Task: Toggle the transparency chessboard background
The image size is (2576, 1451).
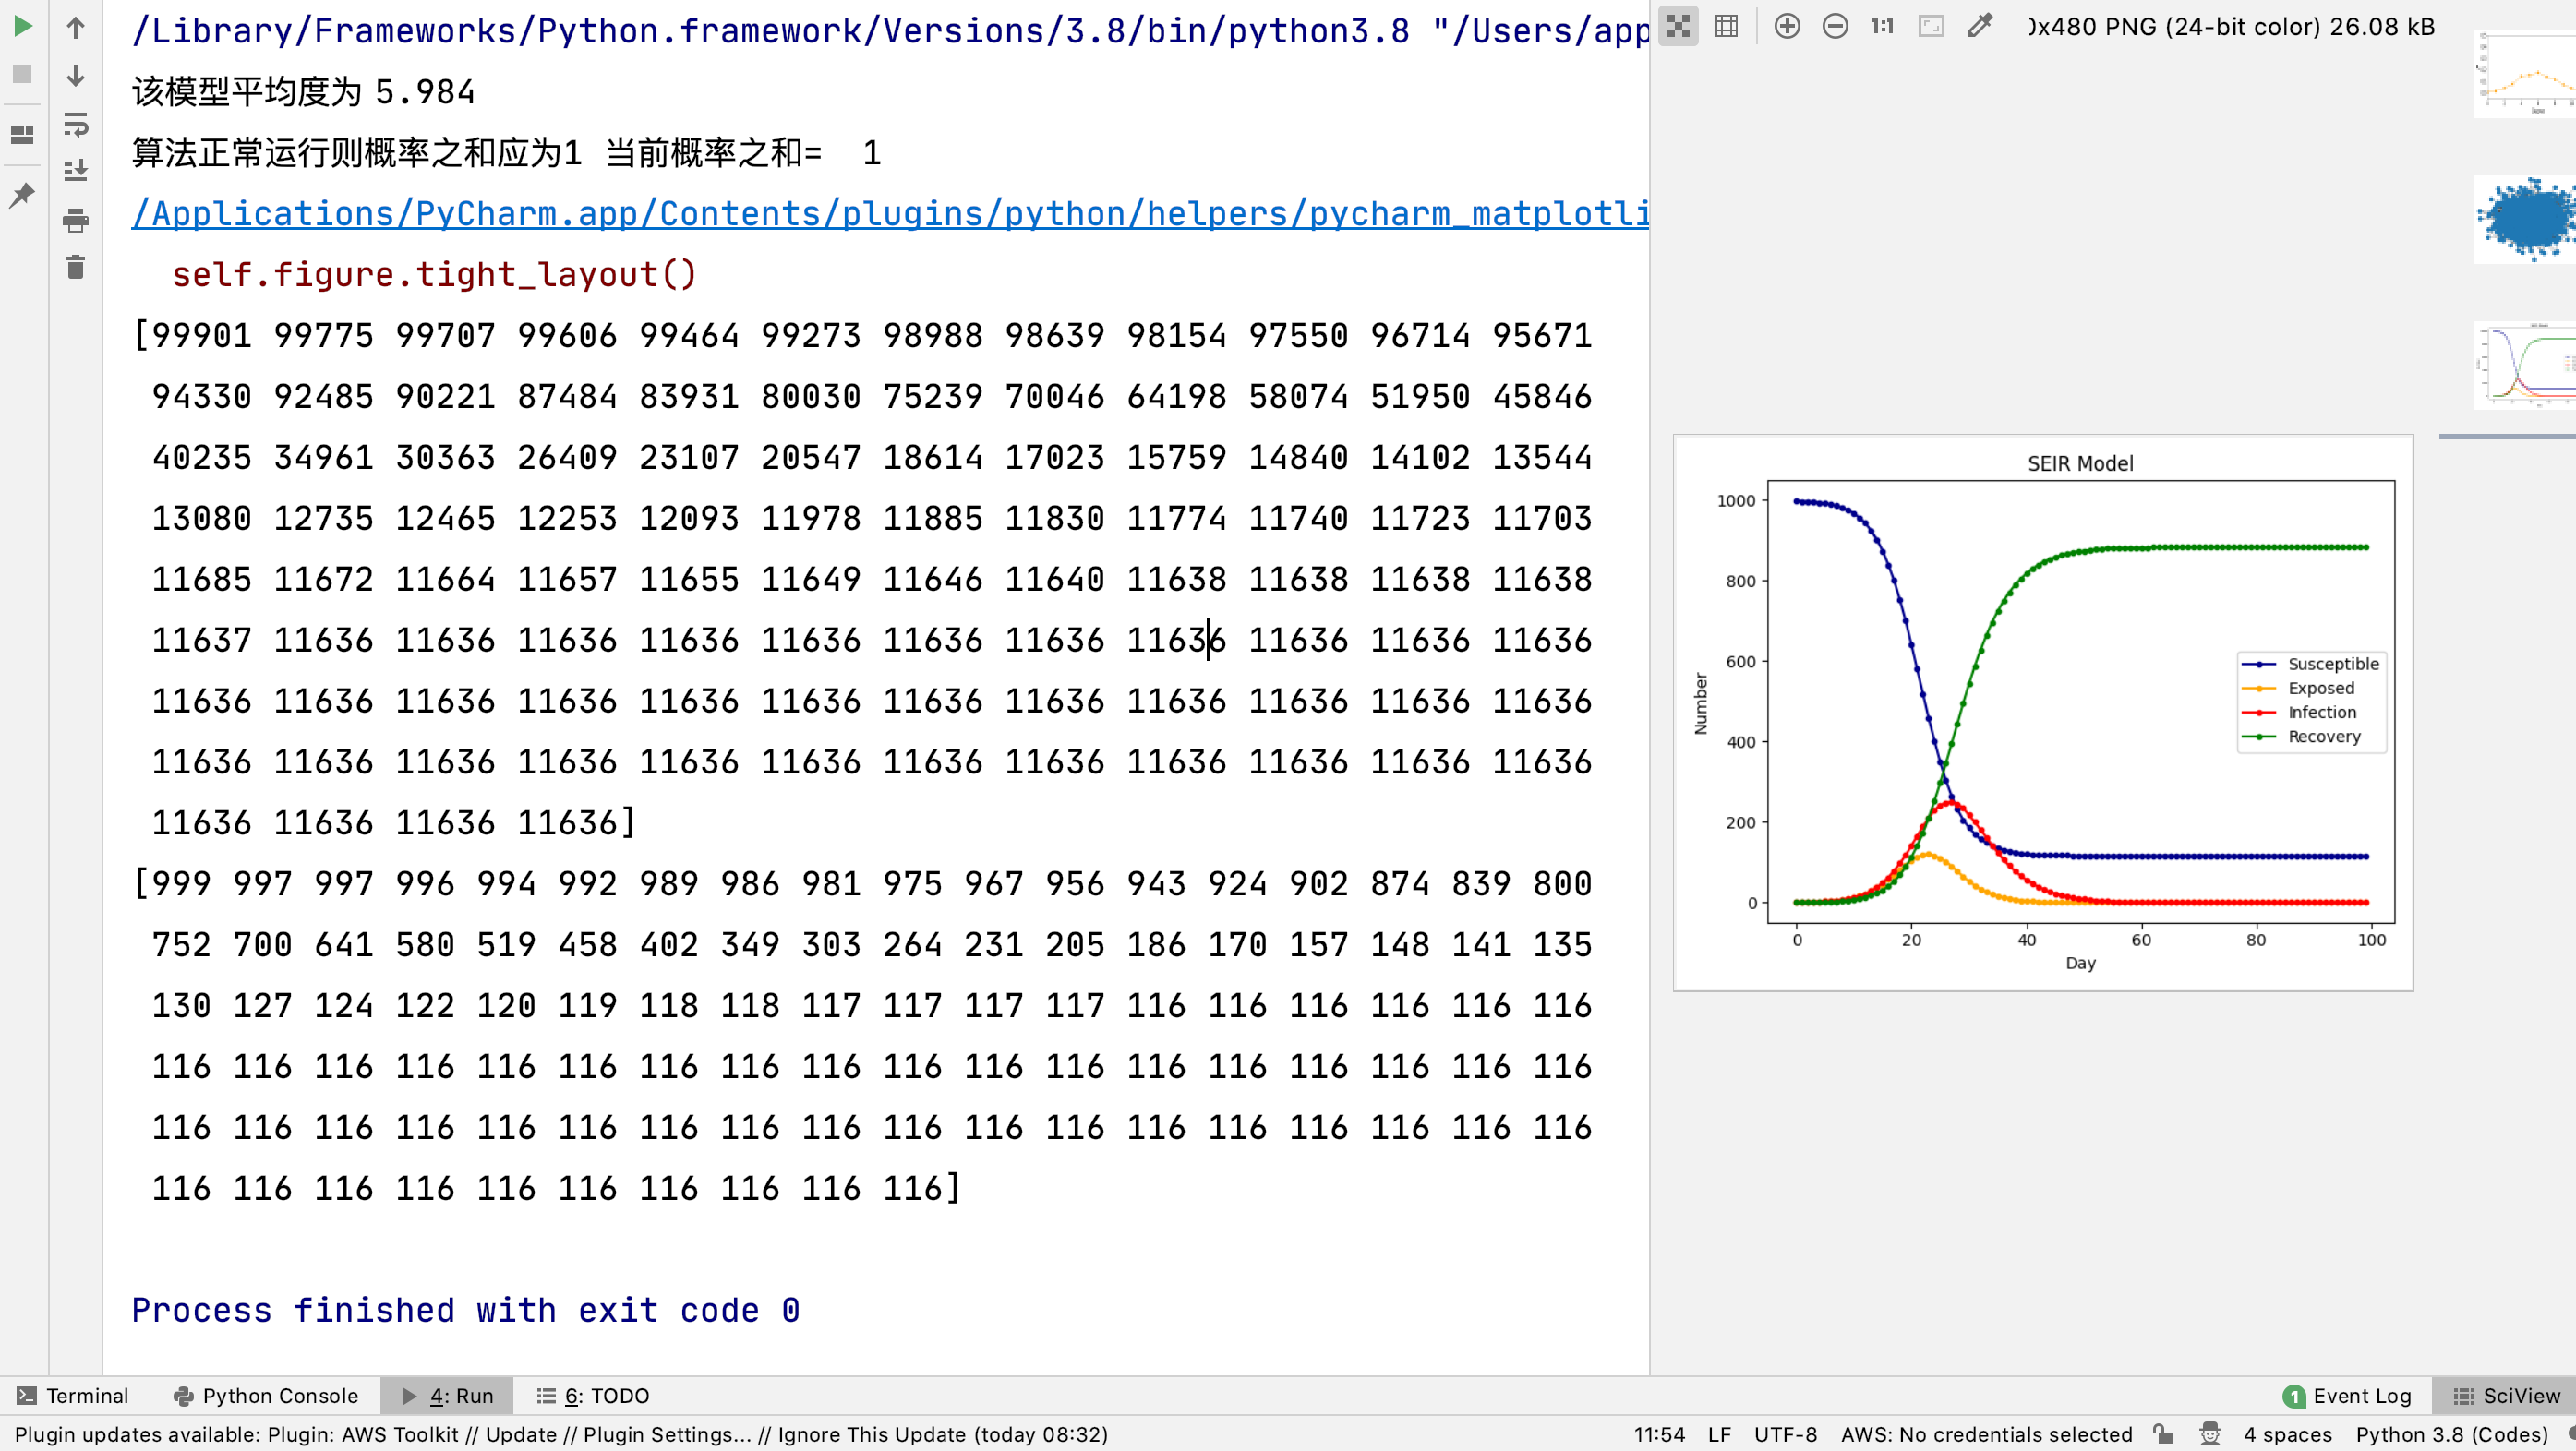Action: click(x=1679, y=26)
